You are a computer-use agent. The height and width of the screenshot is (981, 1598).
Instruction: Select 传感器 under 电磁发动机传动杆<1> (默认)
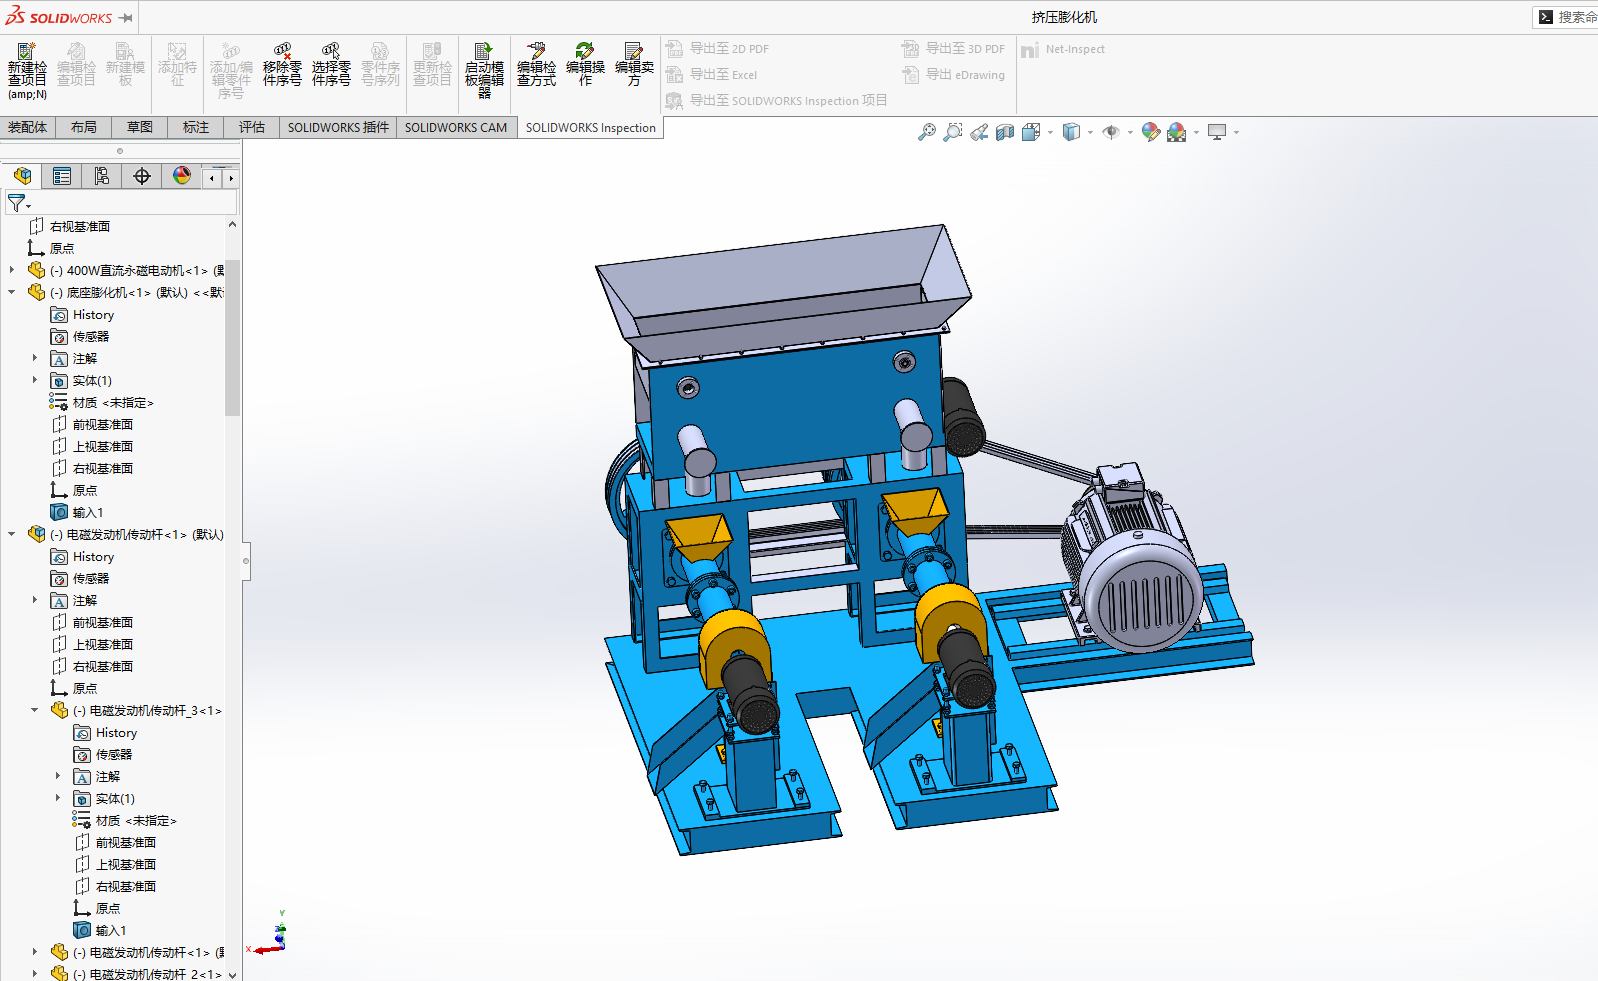(80, 578)
